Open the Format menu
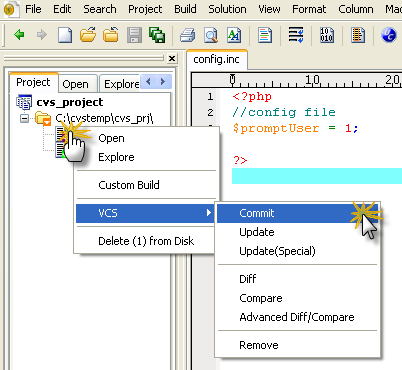 (x=309, y=9)
